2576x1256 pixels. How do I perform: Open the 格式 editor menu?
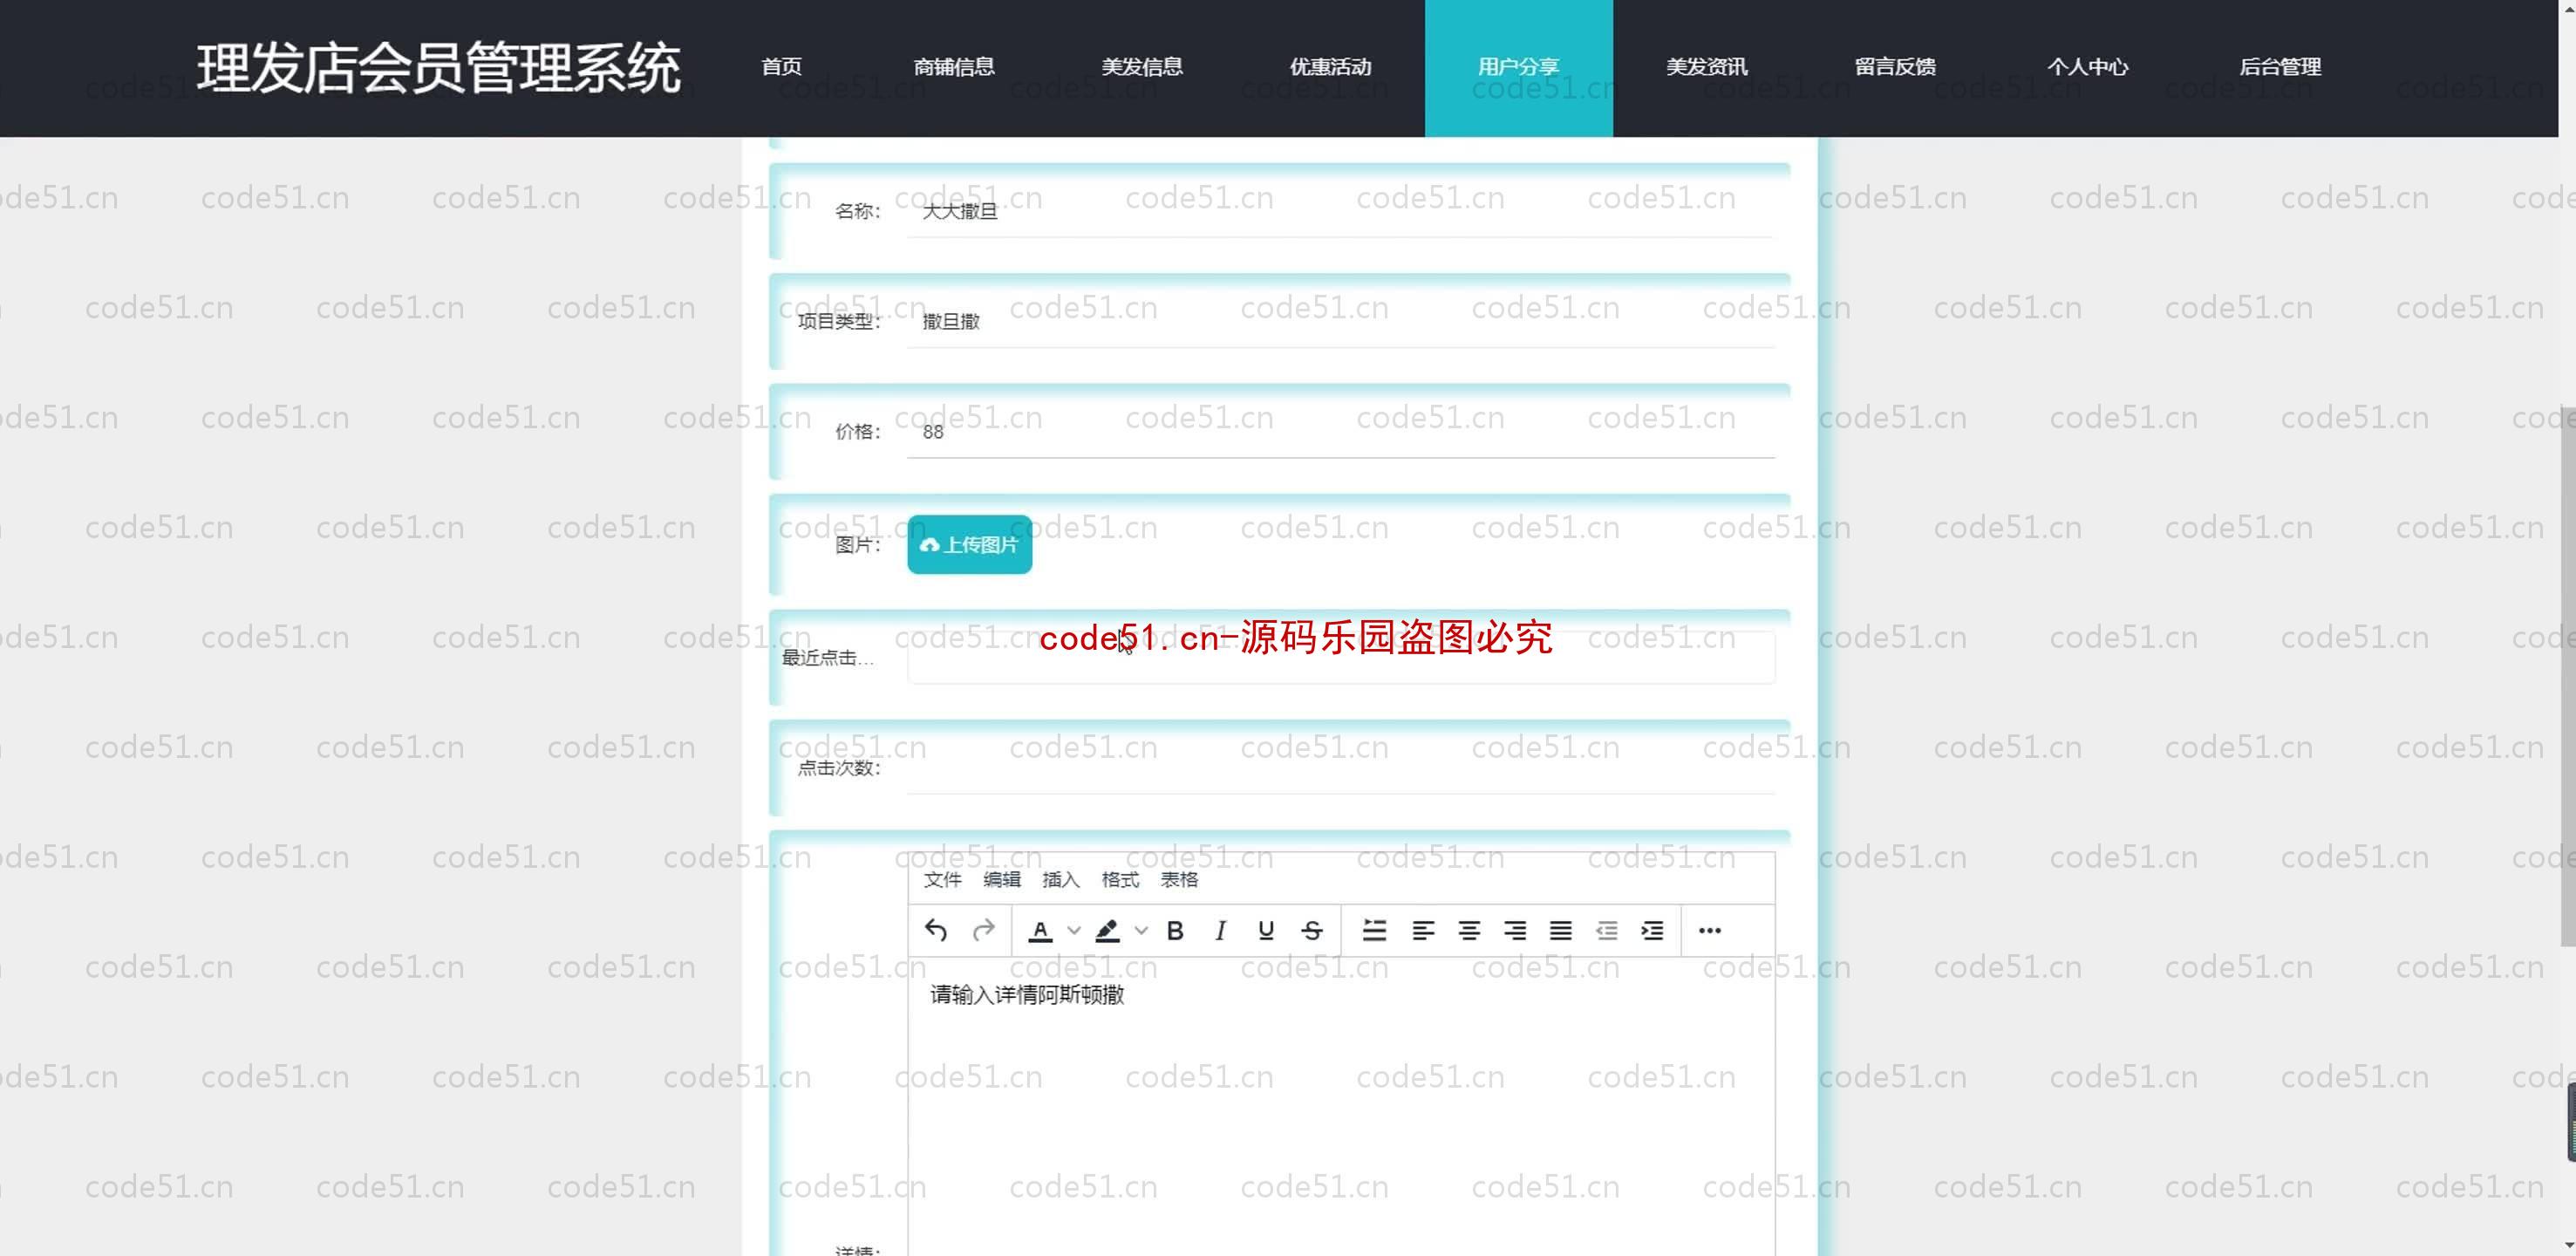click(x=1120, y=880)
